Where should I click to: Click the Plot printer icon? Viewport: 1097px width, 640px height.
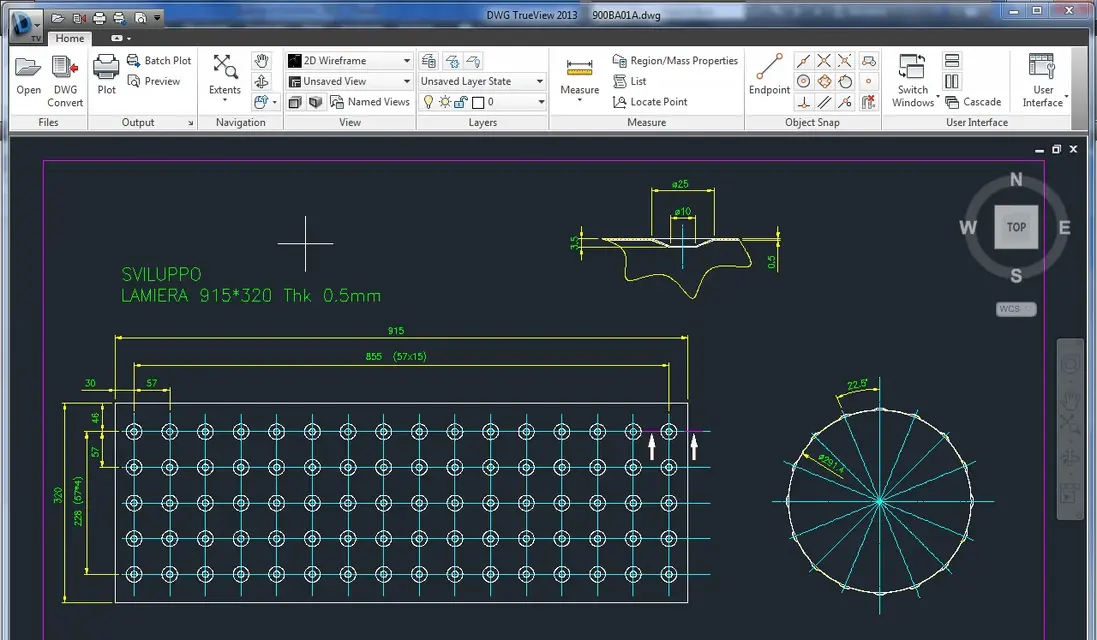click(106, 67)
